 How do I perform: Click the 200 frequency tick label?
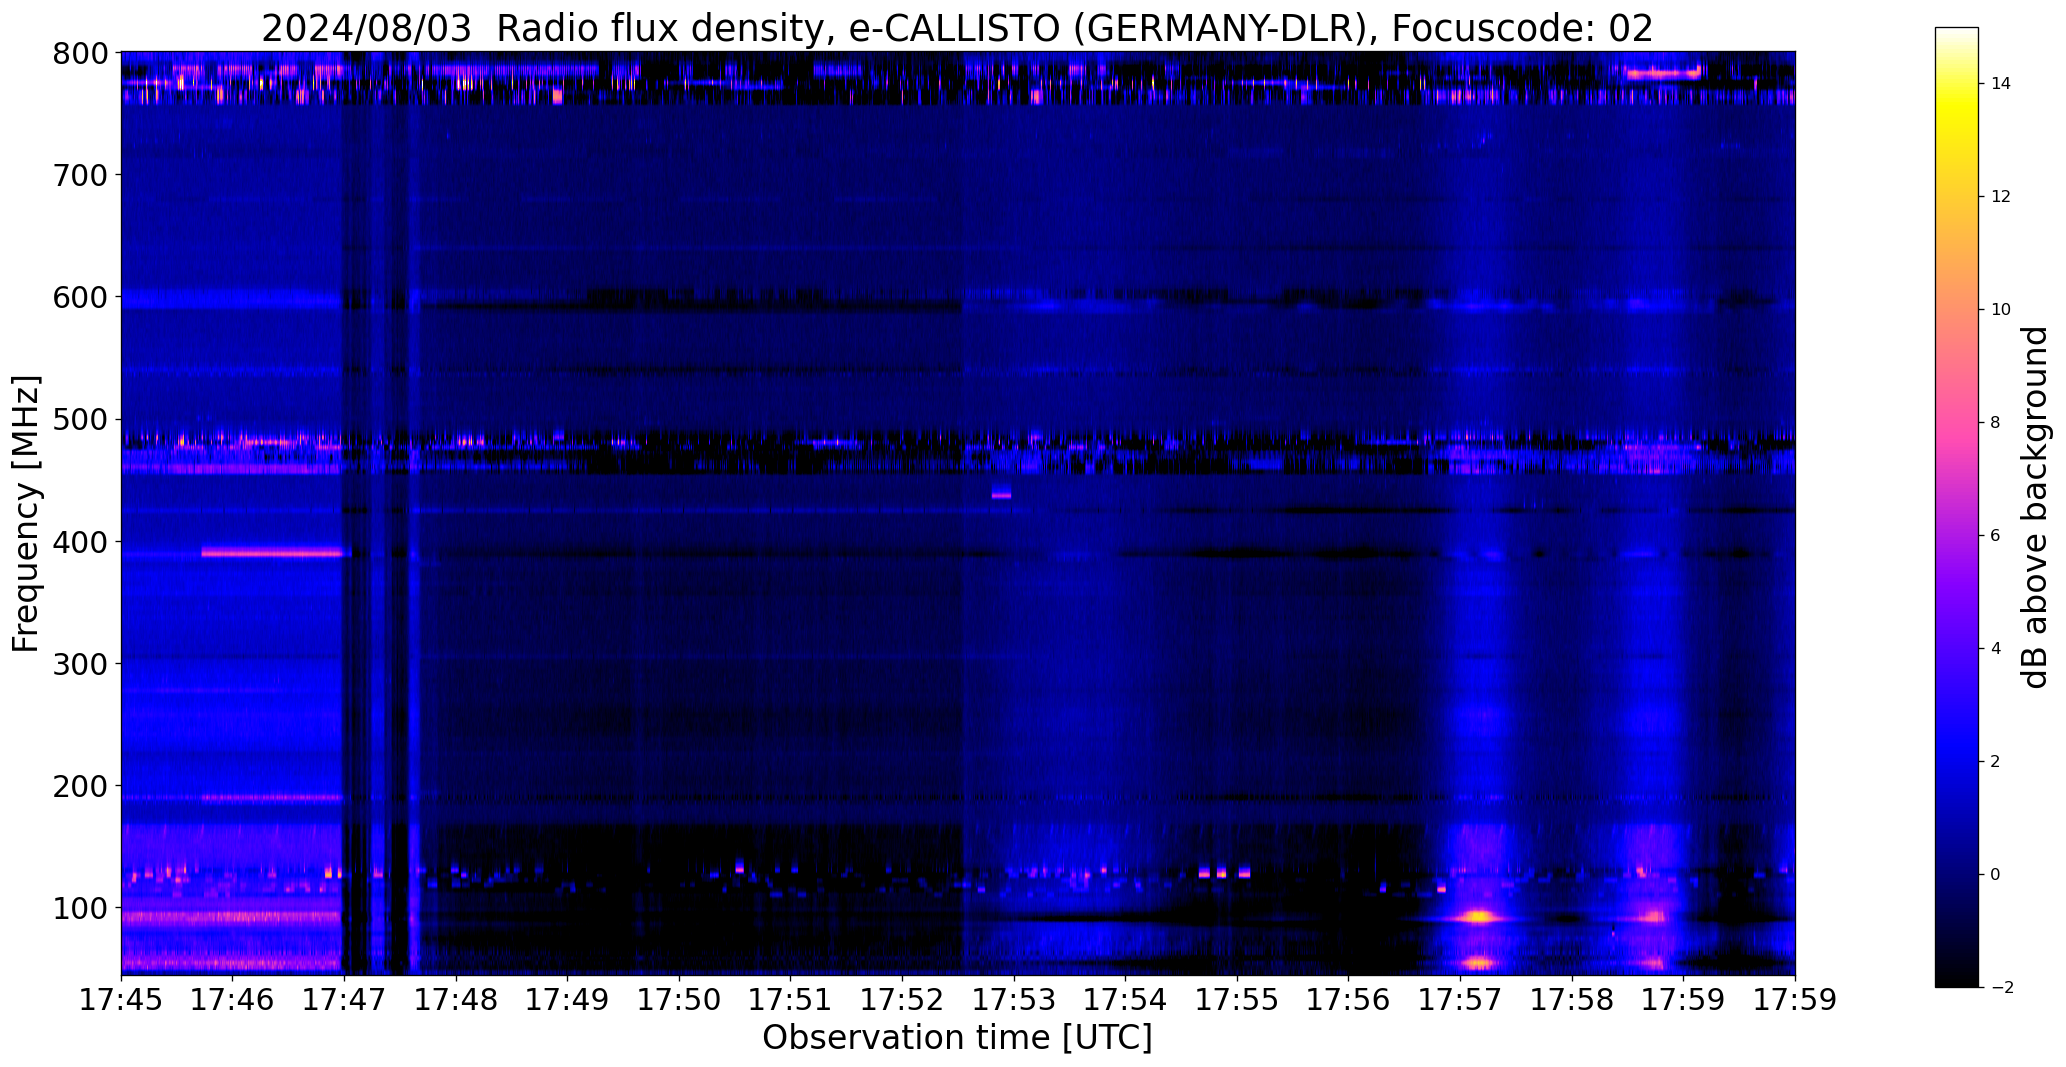[x=79, y=786]
